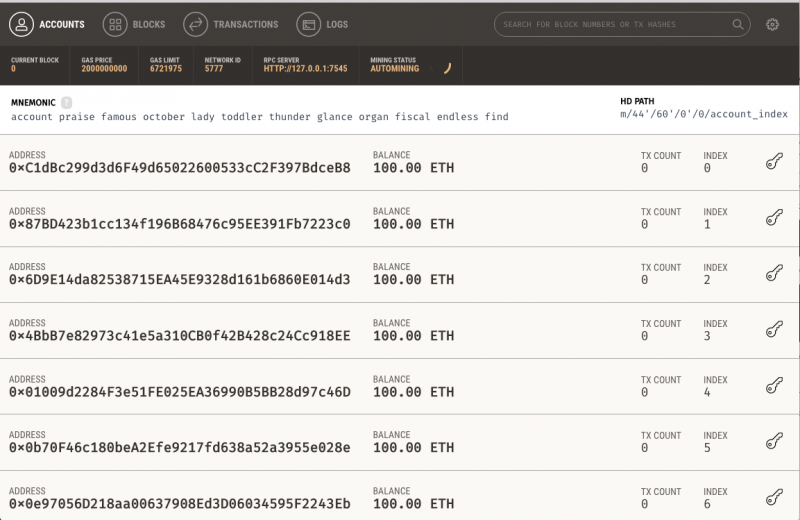
Task: Show private key for account index 0
Action: (773, 161)
